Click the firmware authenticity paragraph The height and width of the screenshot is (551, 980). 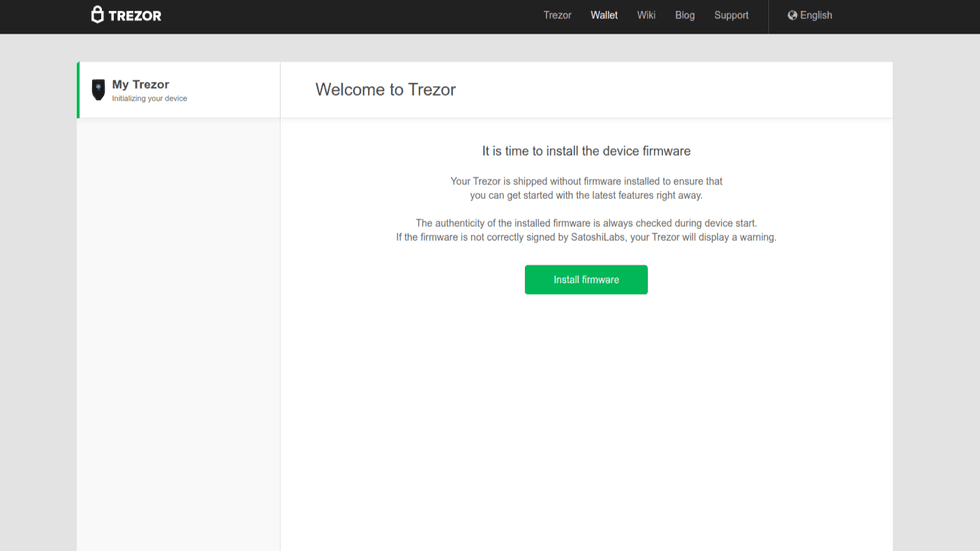click(586, 223)
